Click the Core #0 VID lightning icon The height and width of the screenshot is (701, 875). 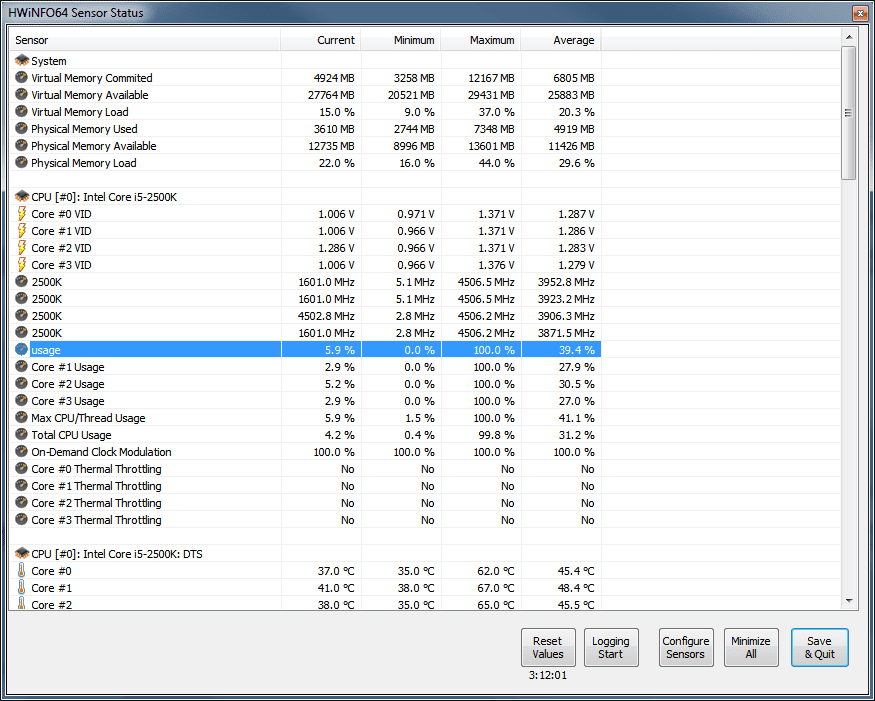21,213
